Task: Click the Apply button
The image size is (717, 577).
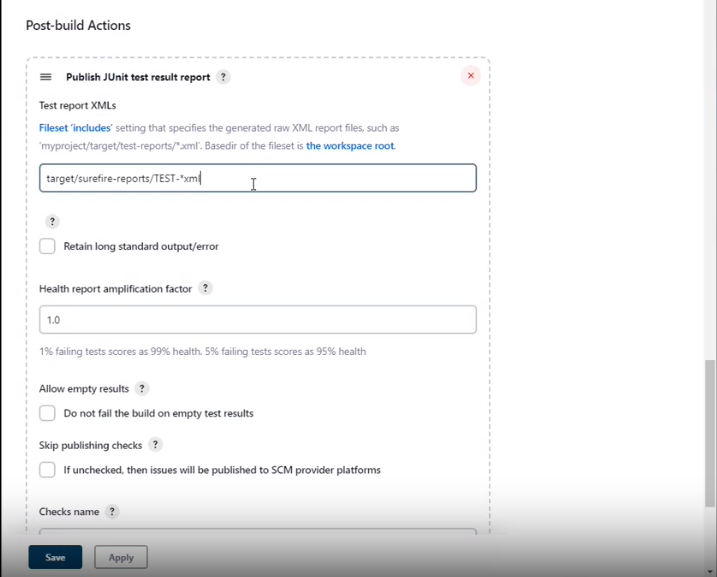Action: click(x=121, y=557)
